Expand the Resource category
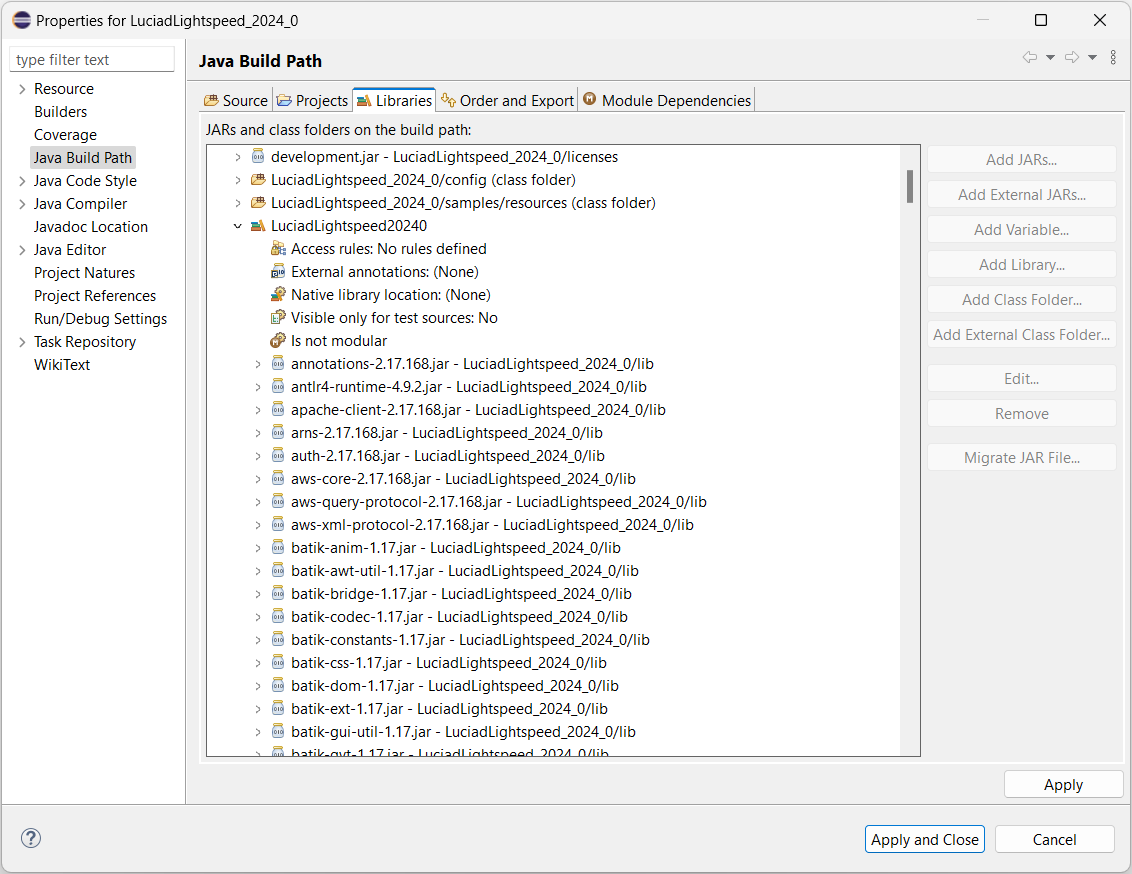The image size is (1132, 874). [x=22, y=89]
